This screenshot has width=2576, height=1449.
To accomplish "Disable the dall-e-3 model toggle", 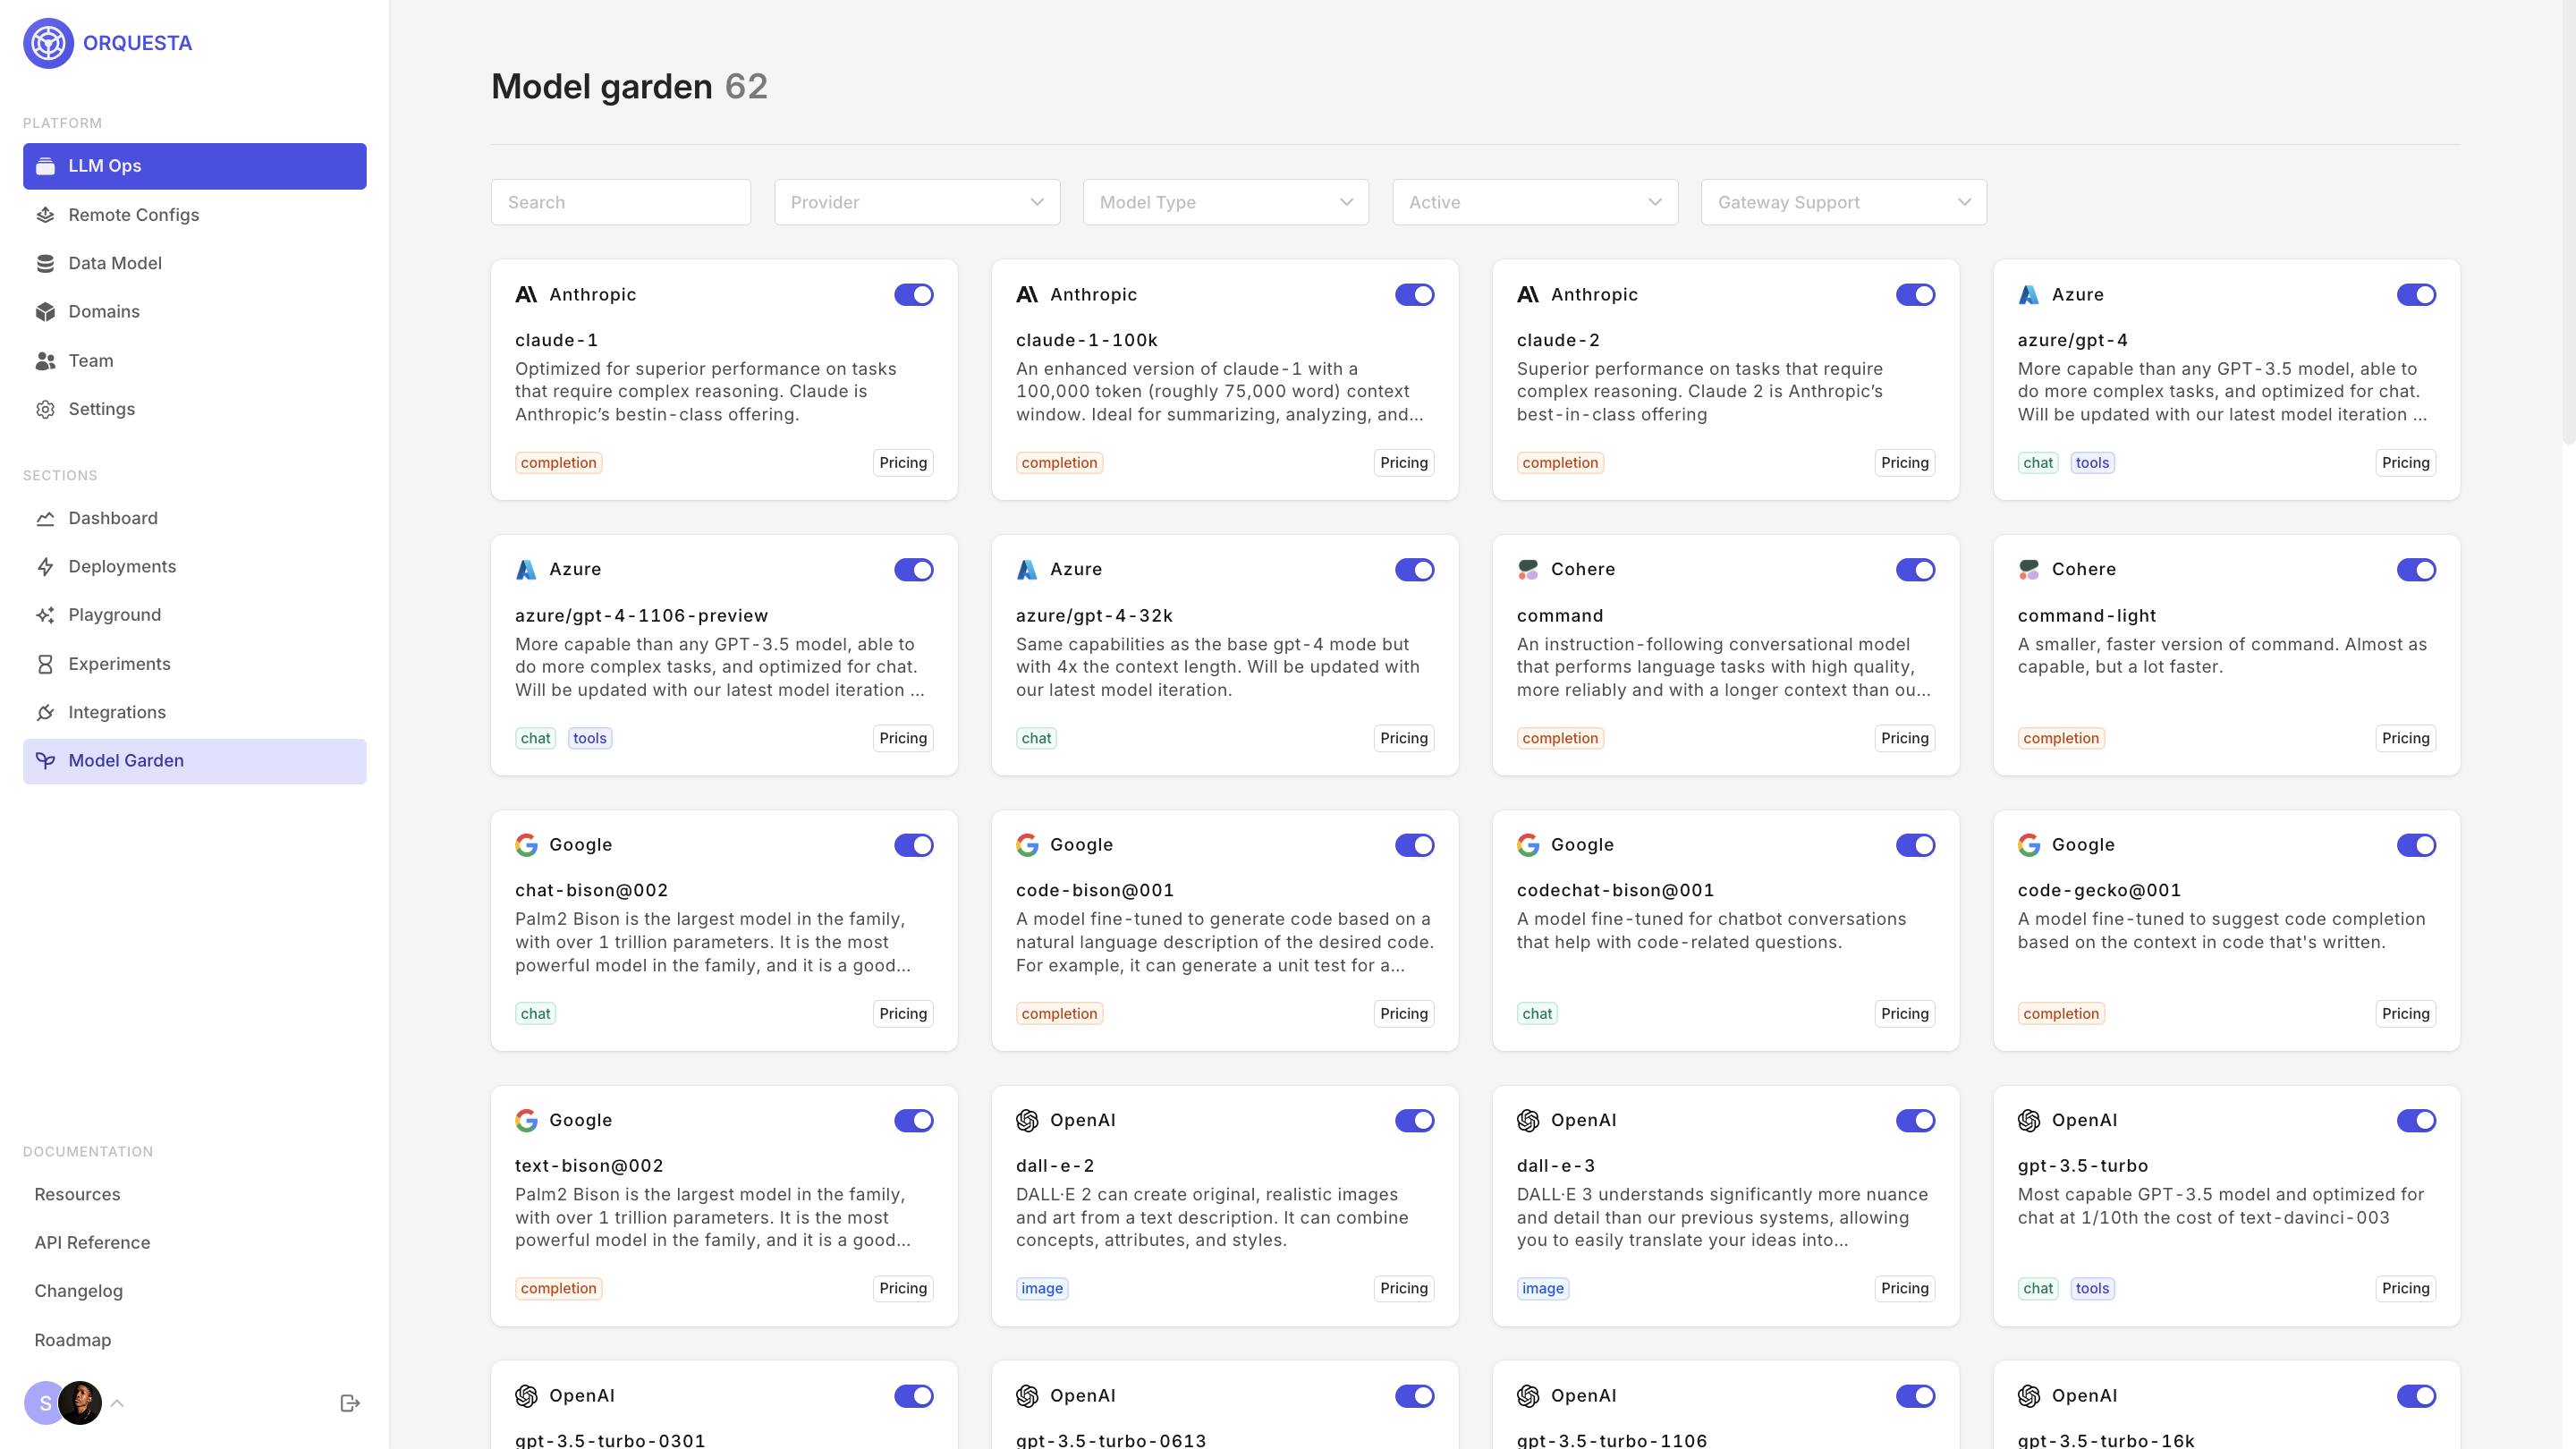I will click(x=1915, y=1121).
